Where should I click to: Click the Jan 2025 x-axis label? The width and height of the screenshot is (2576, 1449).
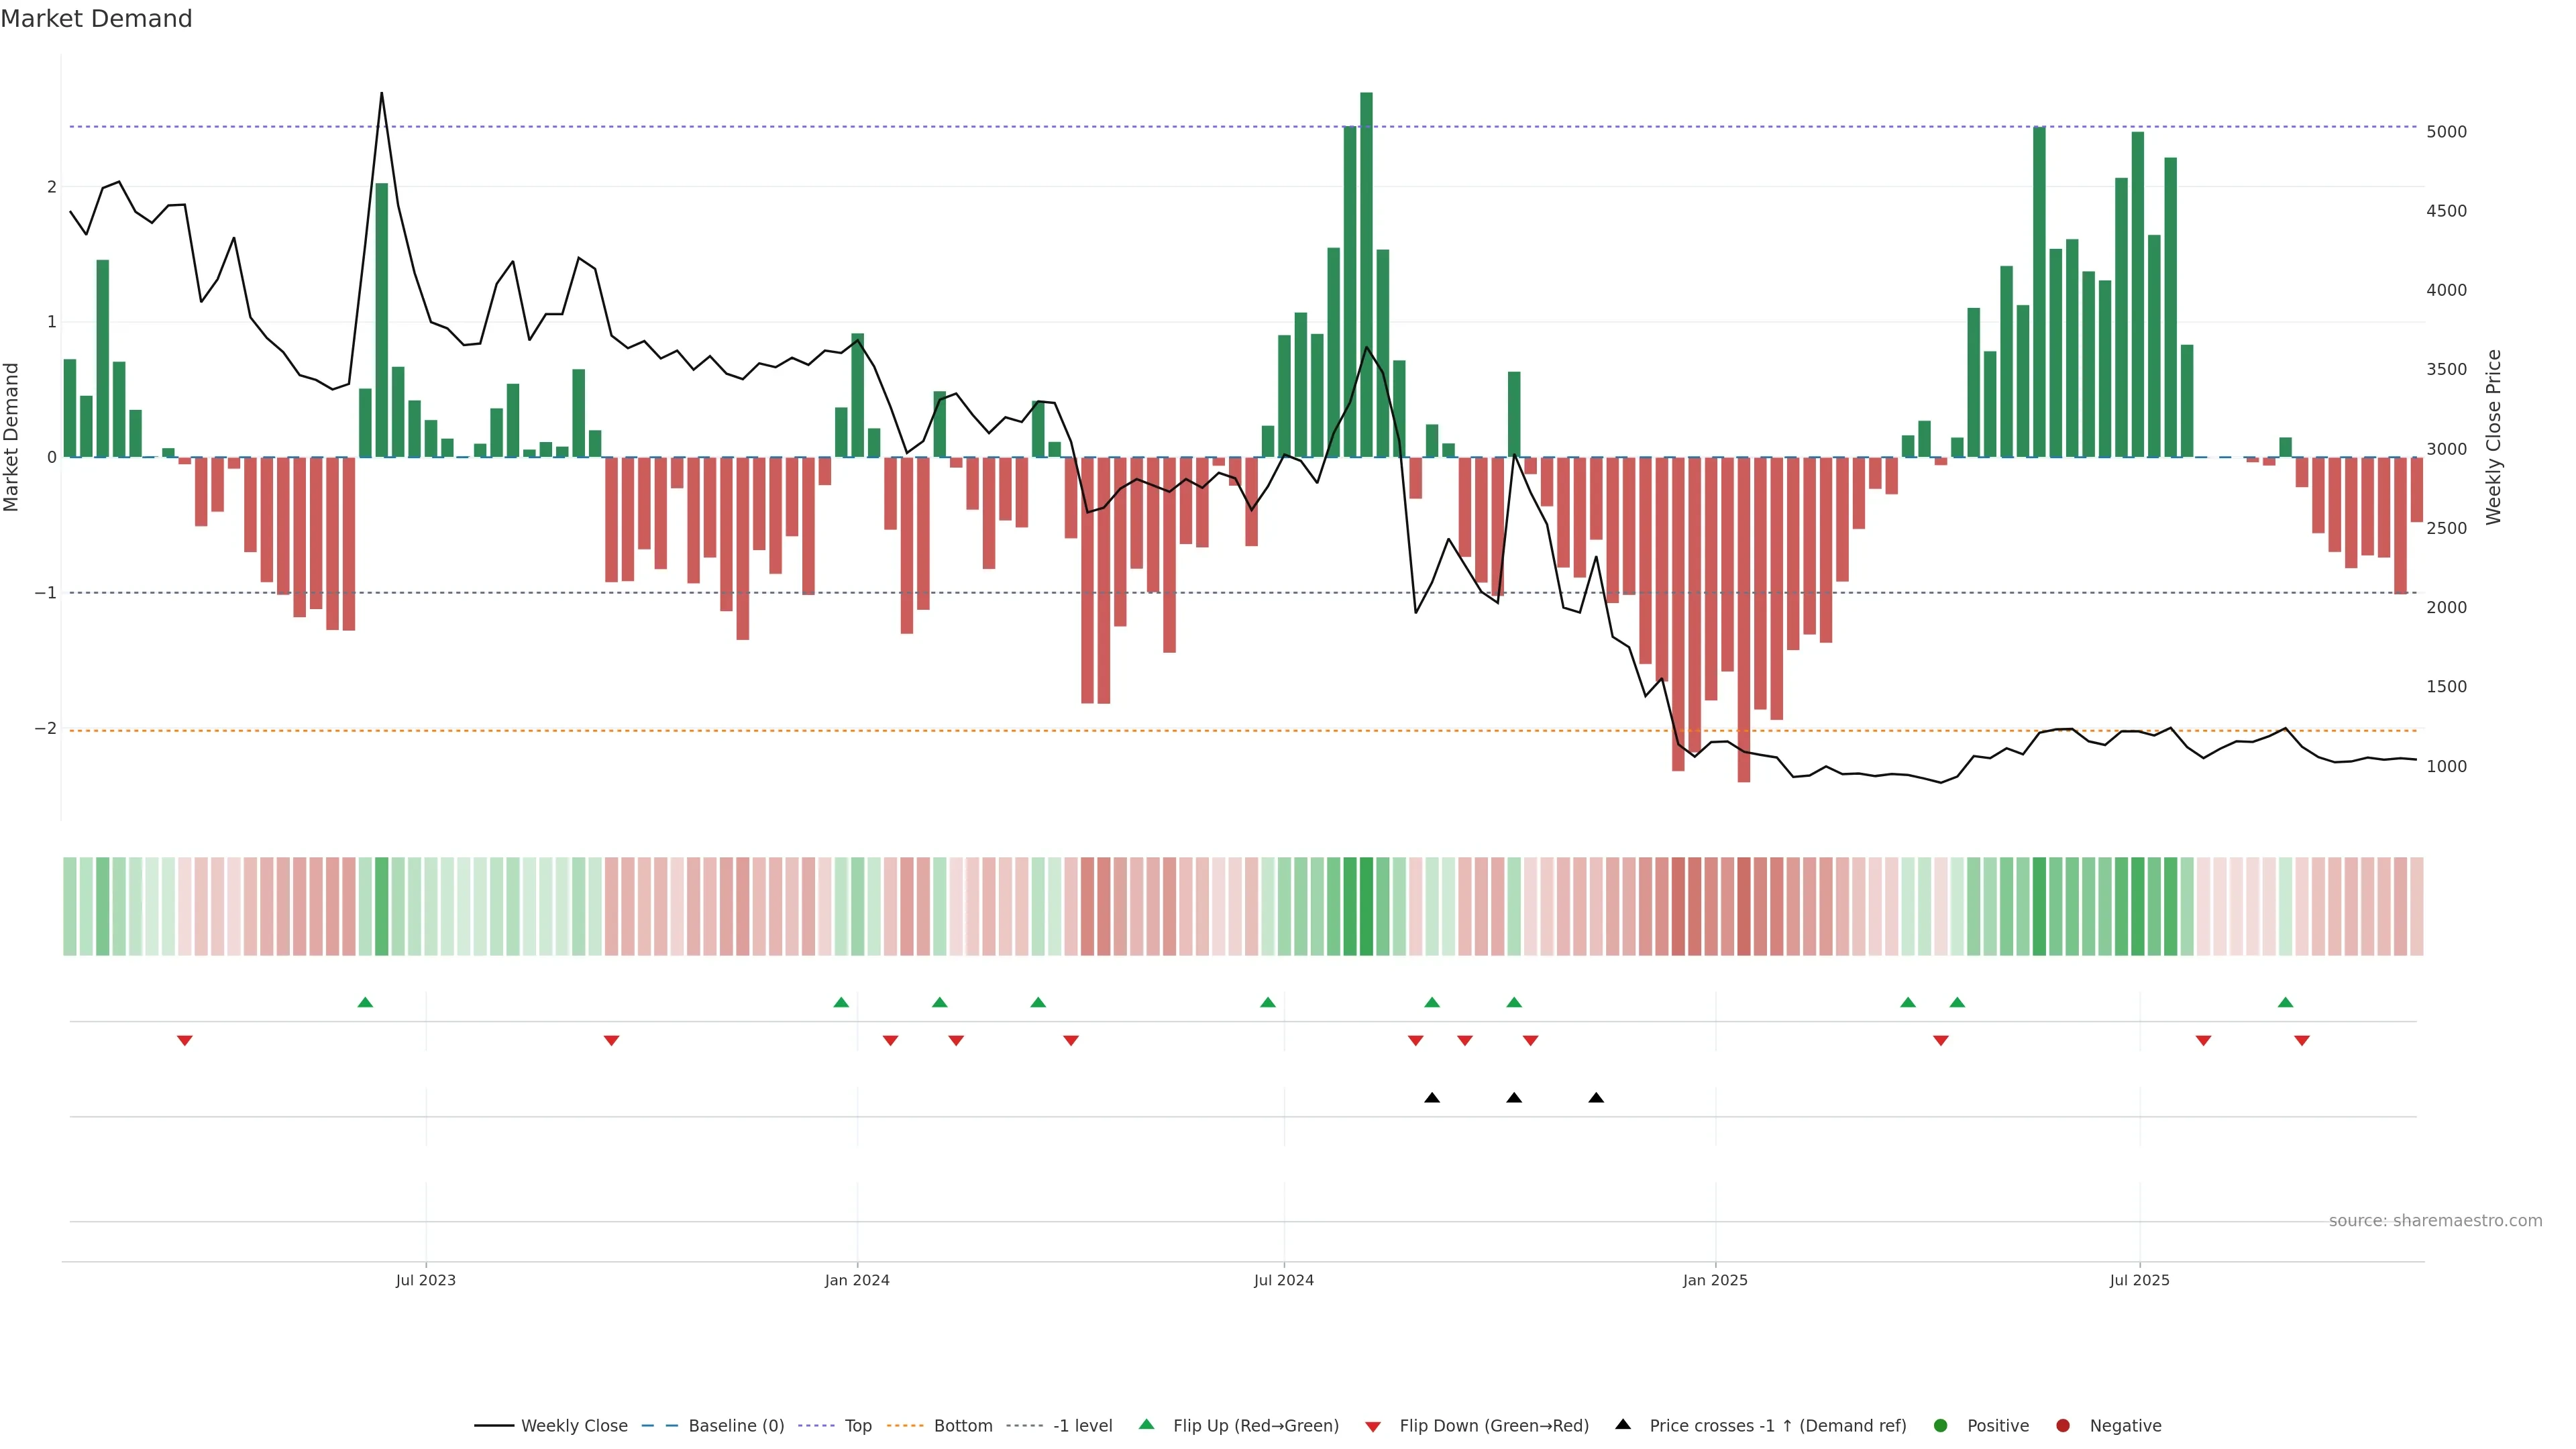[x=1715, y=1281]
